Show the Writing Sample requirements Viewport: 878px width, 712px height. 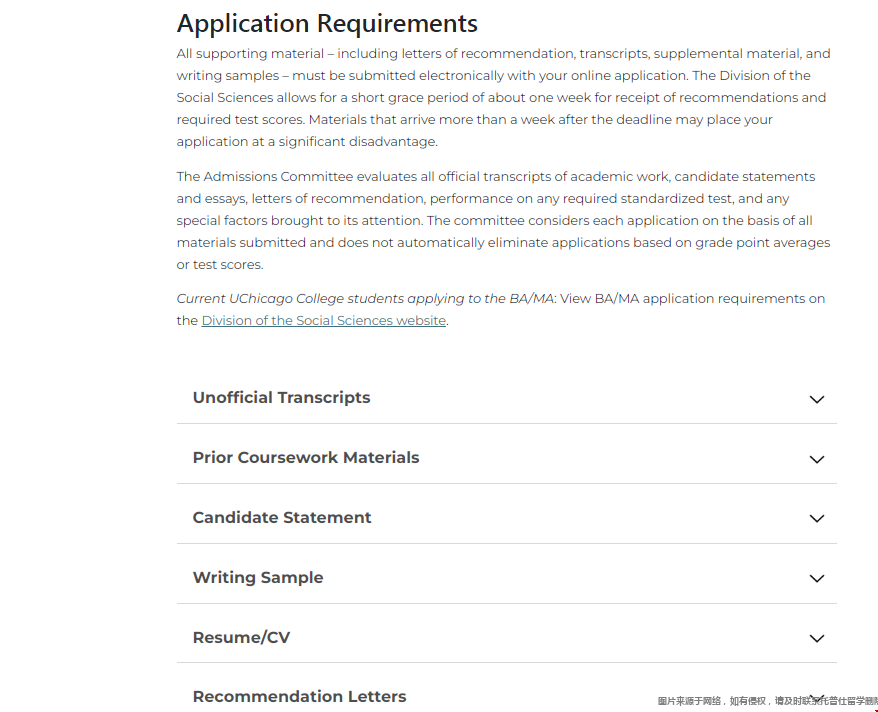[x=257, y=578]
